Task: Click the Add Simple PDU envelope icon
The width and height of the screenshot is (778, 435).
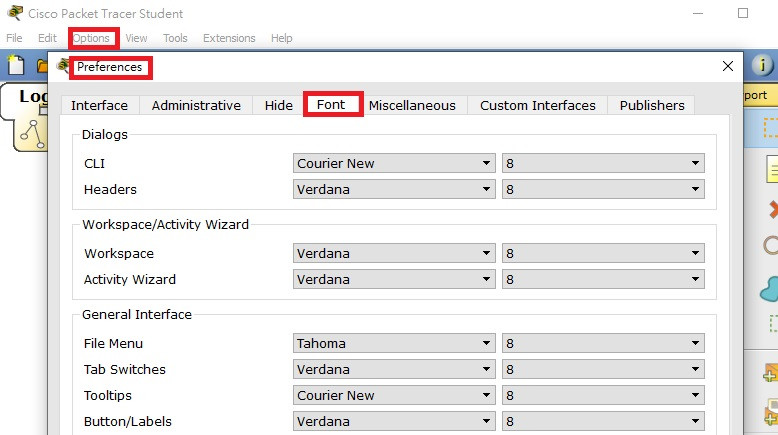Action: point(771,373)
